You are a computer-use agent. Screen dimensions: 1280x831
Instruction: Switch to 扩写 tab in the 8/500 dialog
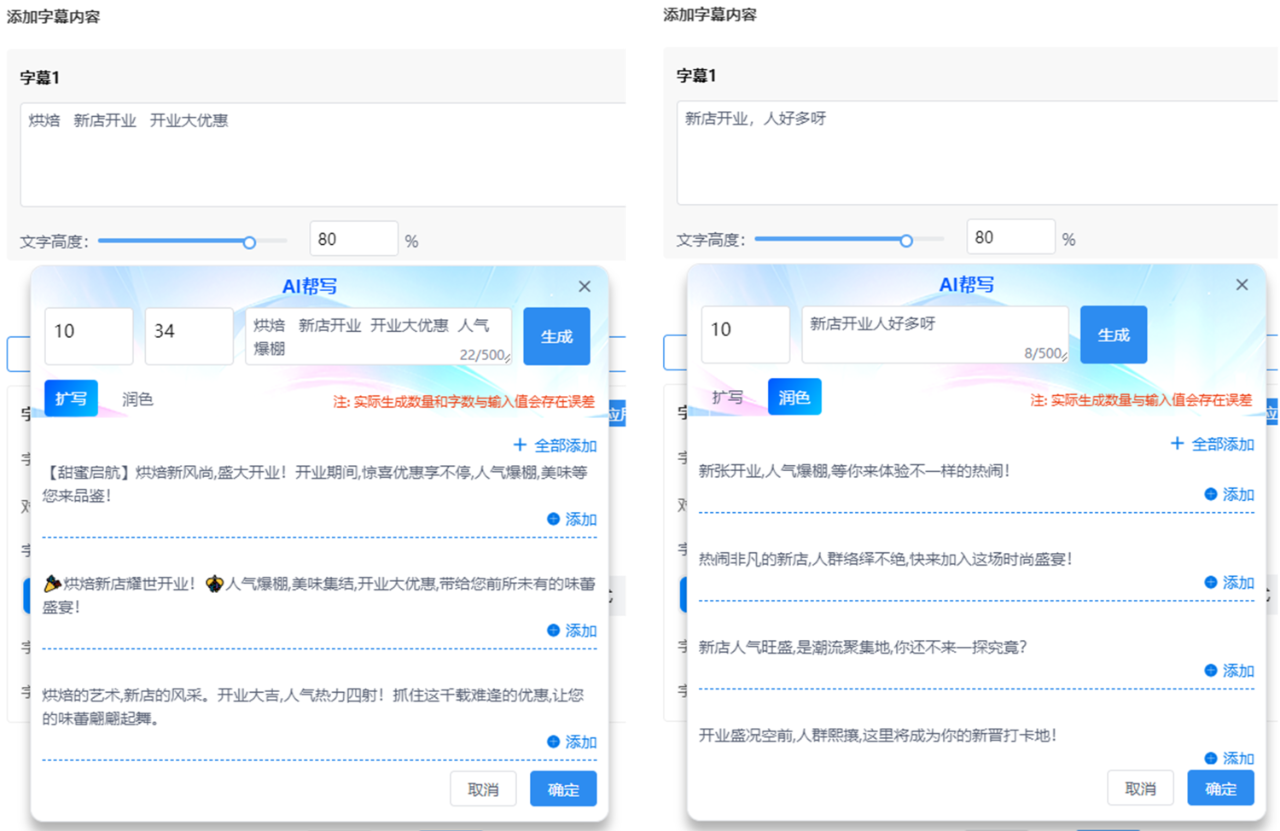[x=727, y=397]
